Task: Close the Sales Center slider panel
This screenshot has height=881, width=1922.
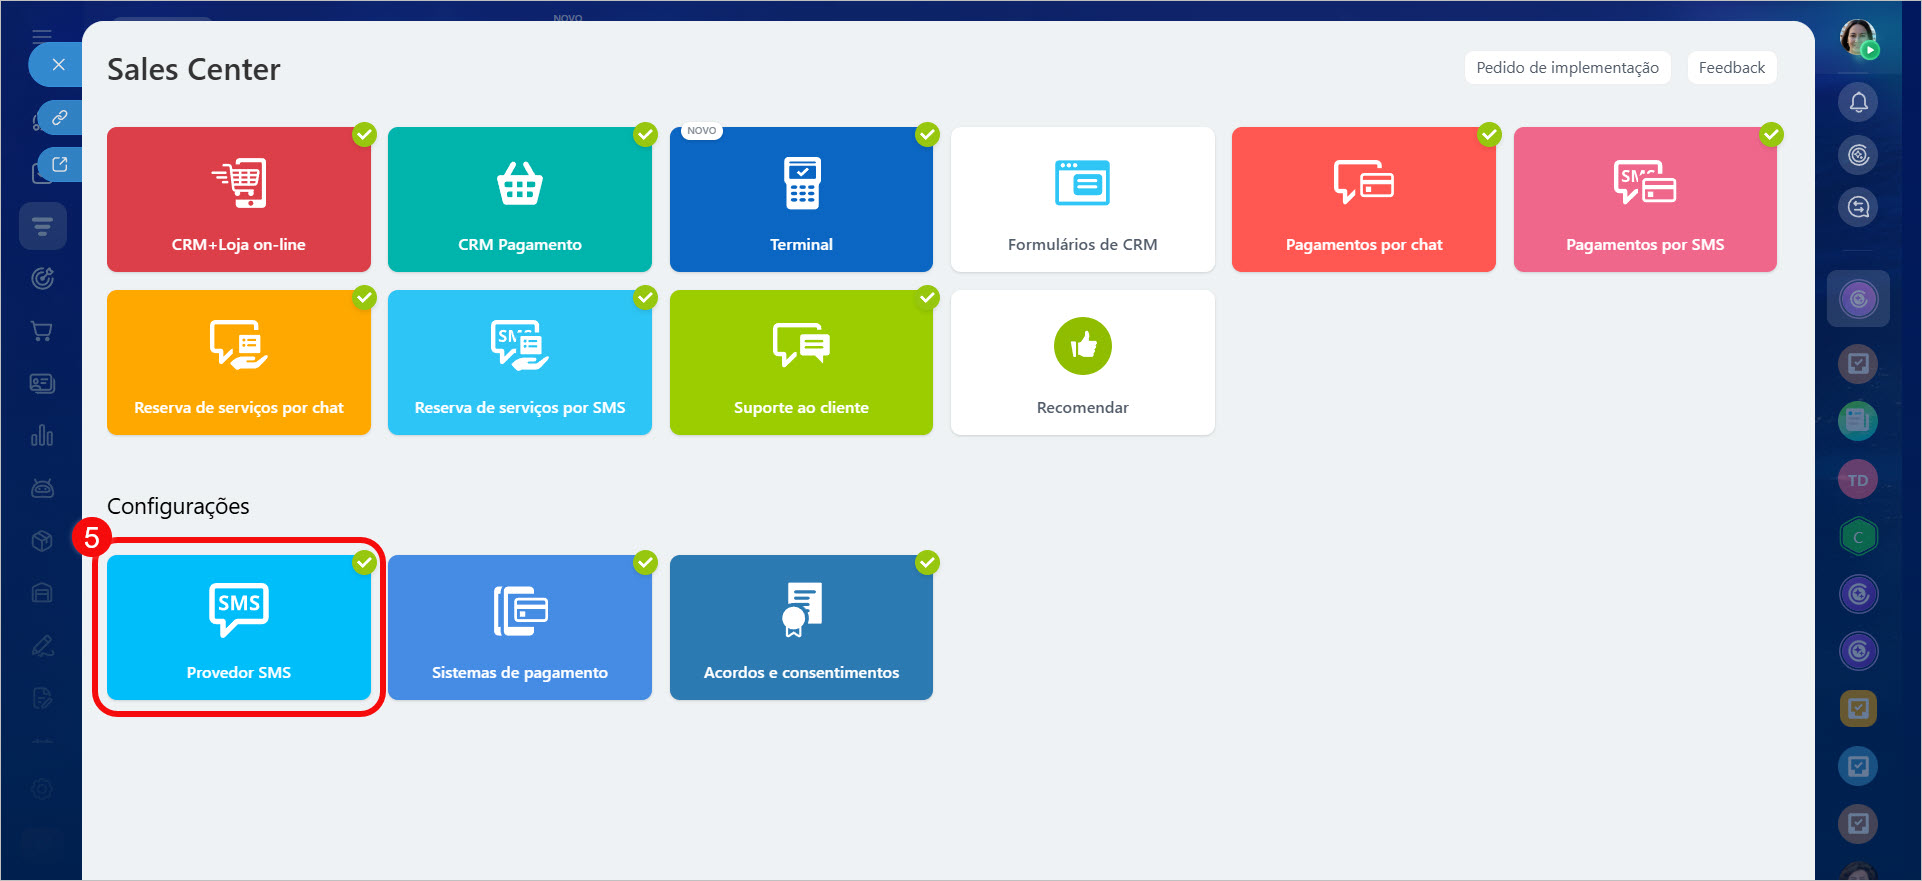Action: pyautogui.click(x=58, y=65)
